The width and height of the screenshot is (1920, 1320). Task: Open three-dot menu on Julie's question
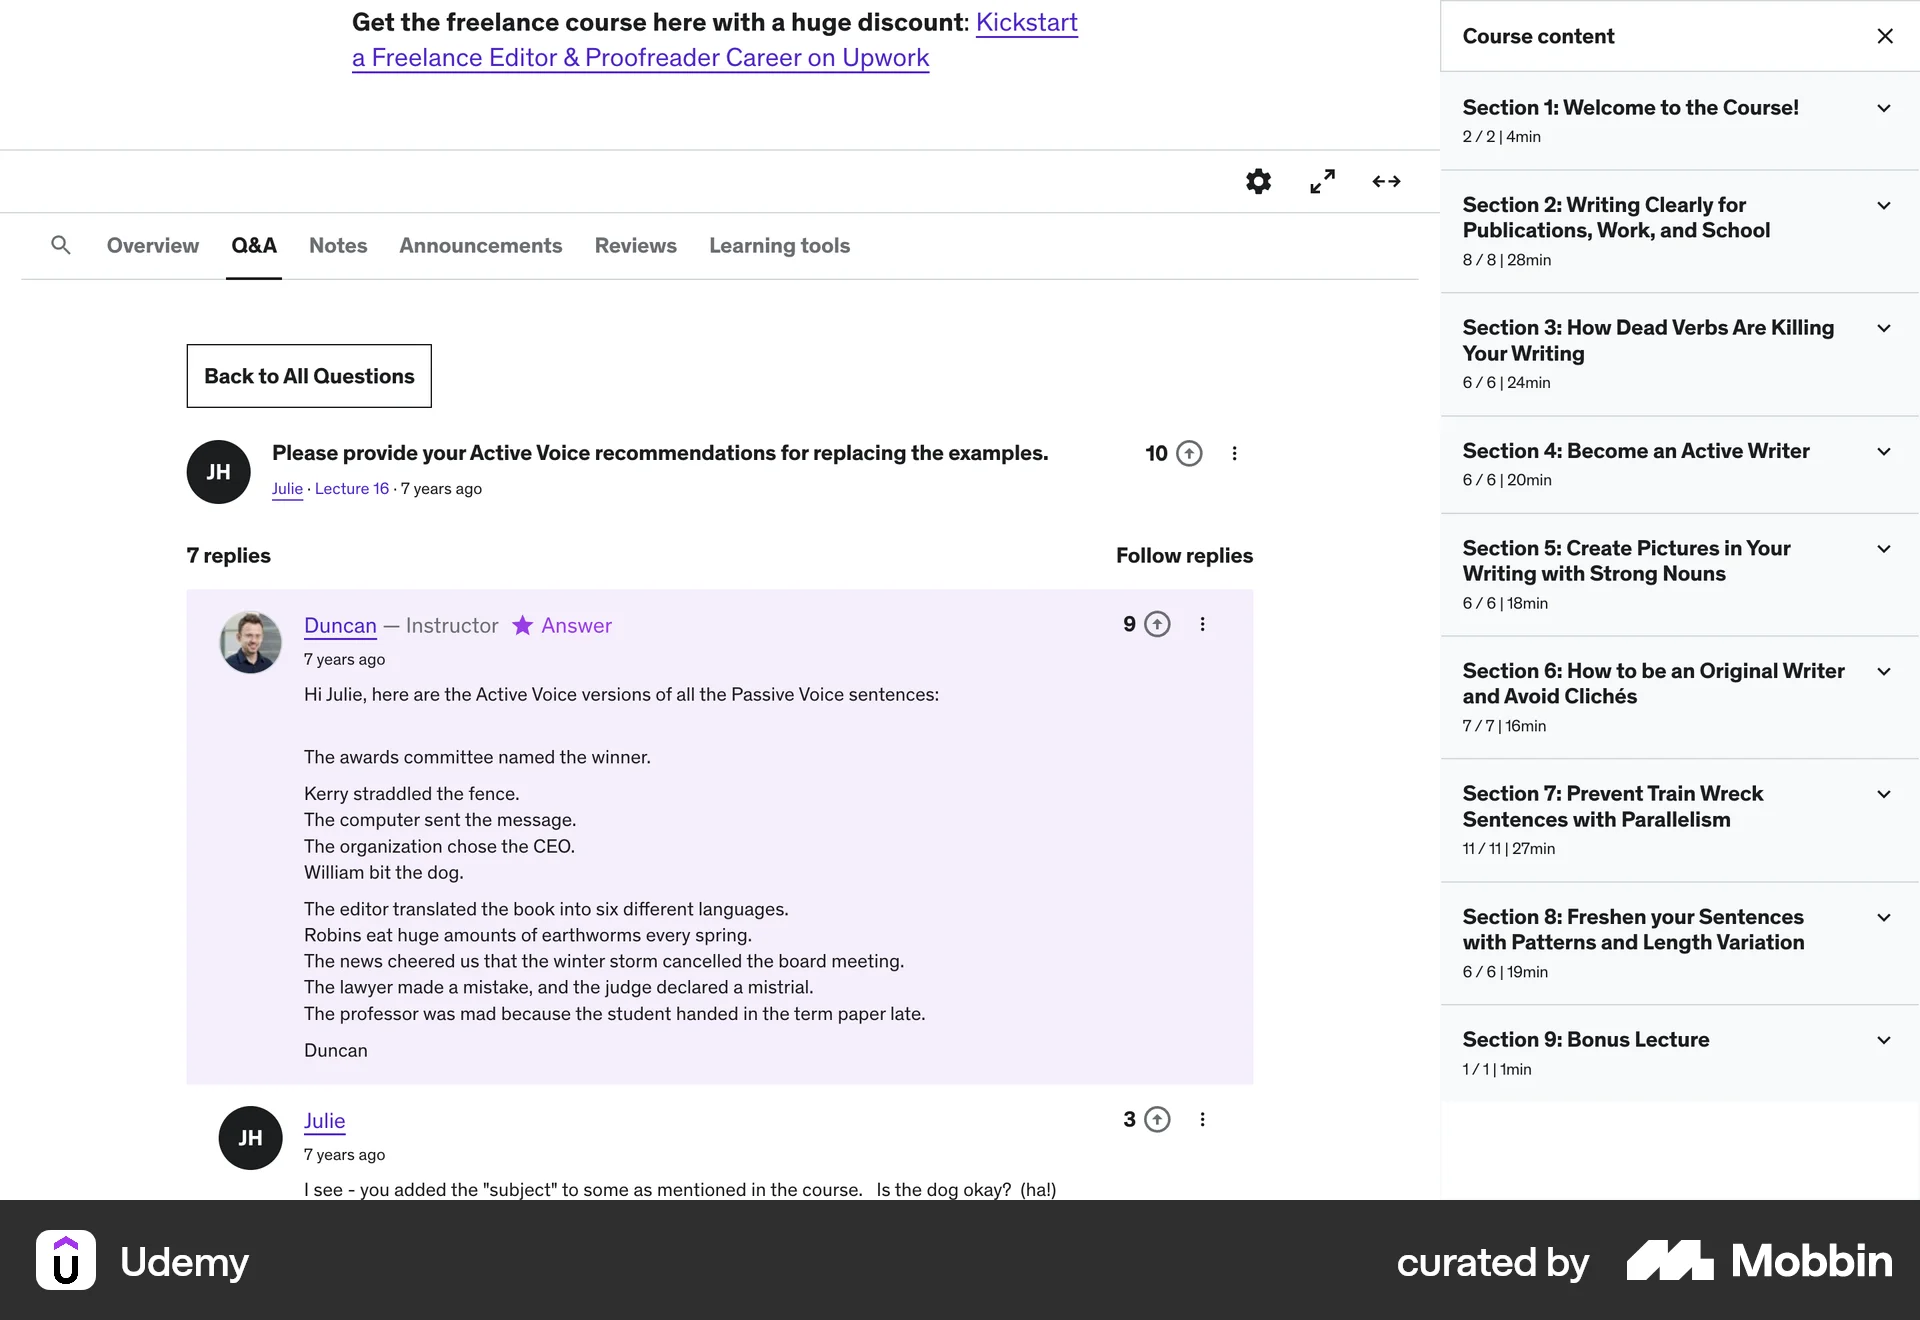1234,453
